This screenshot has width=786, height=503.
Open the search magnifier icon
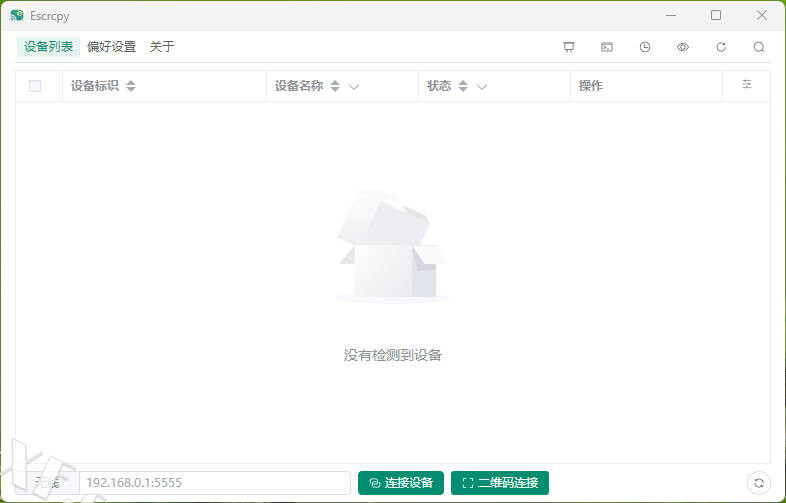[x=759, y=47]
